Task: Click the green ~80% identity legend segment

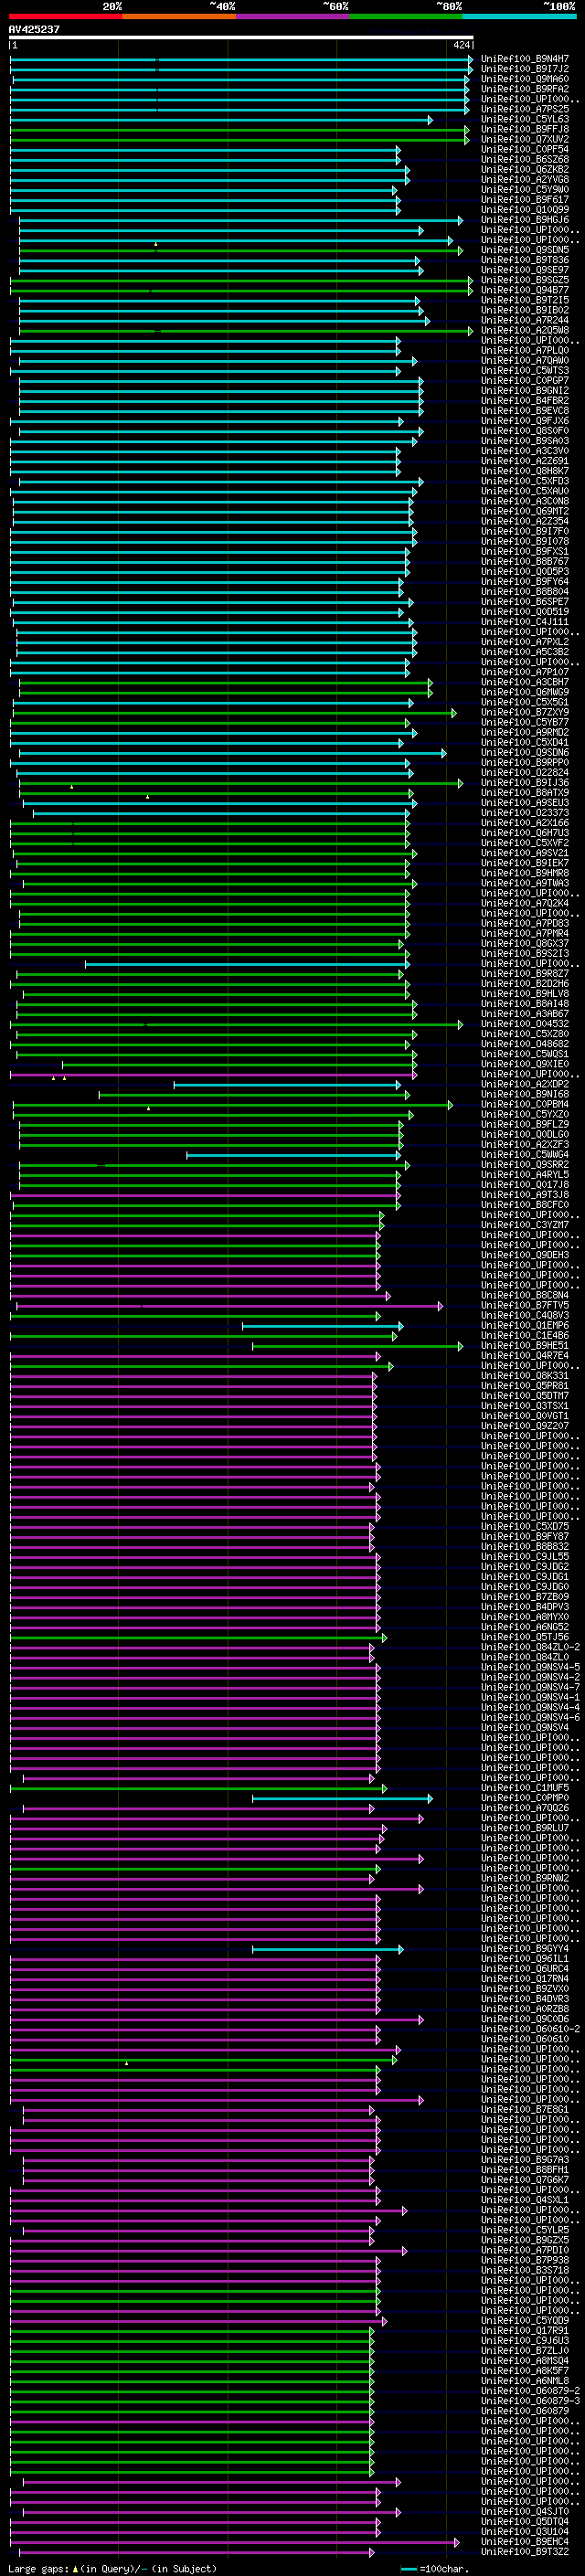Action: tap(406, 16)
